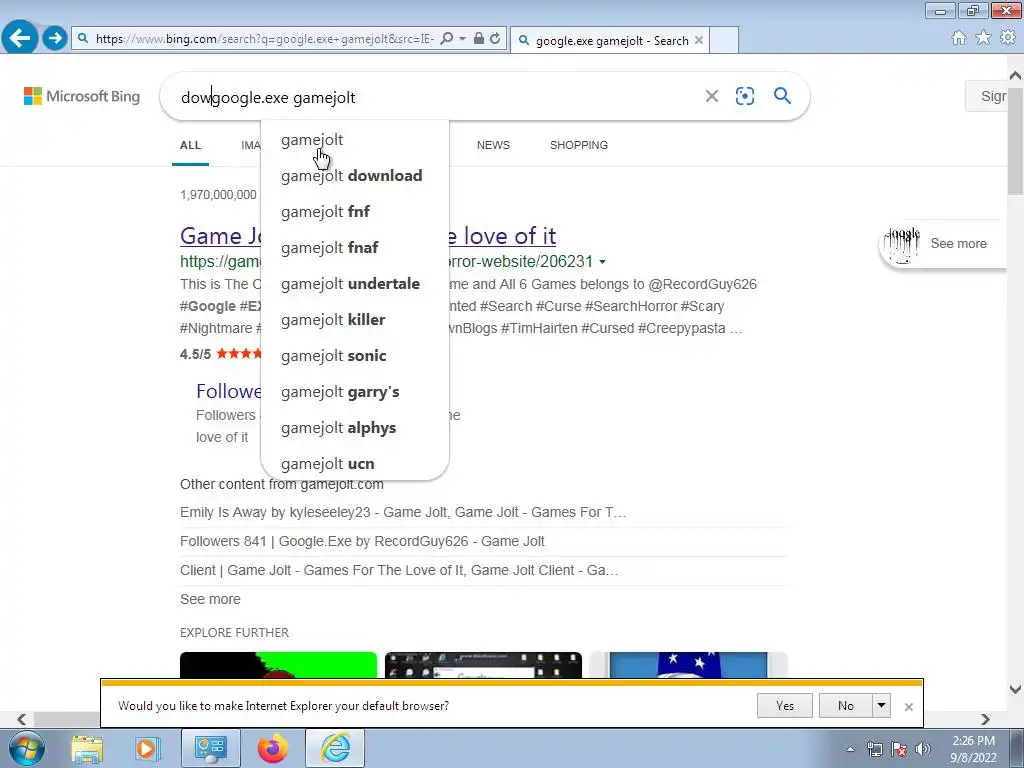This screenshot has width=1024, height=768.
Task: Choose 'gamejolt undertale' suggestion
Action: click(x=355, y=283)
